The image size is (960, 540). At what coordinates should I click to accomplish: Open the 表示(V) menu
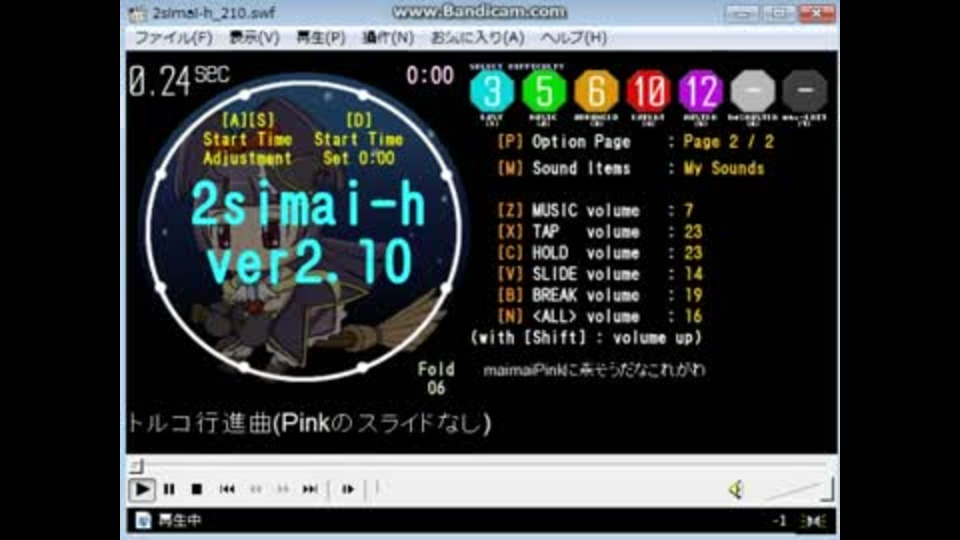pyautogui.click(x=254, y=38)
